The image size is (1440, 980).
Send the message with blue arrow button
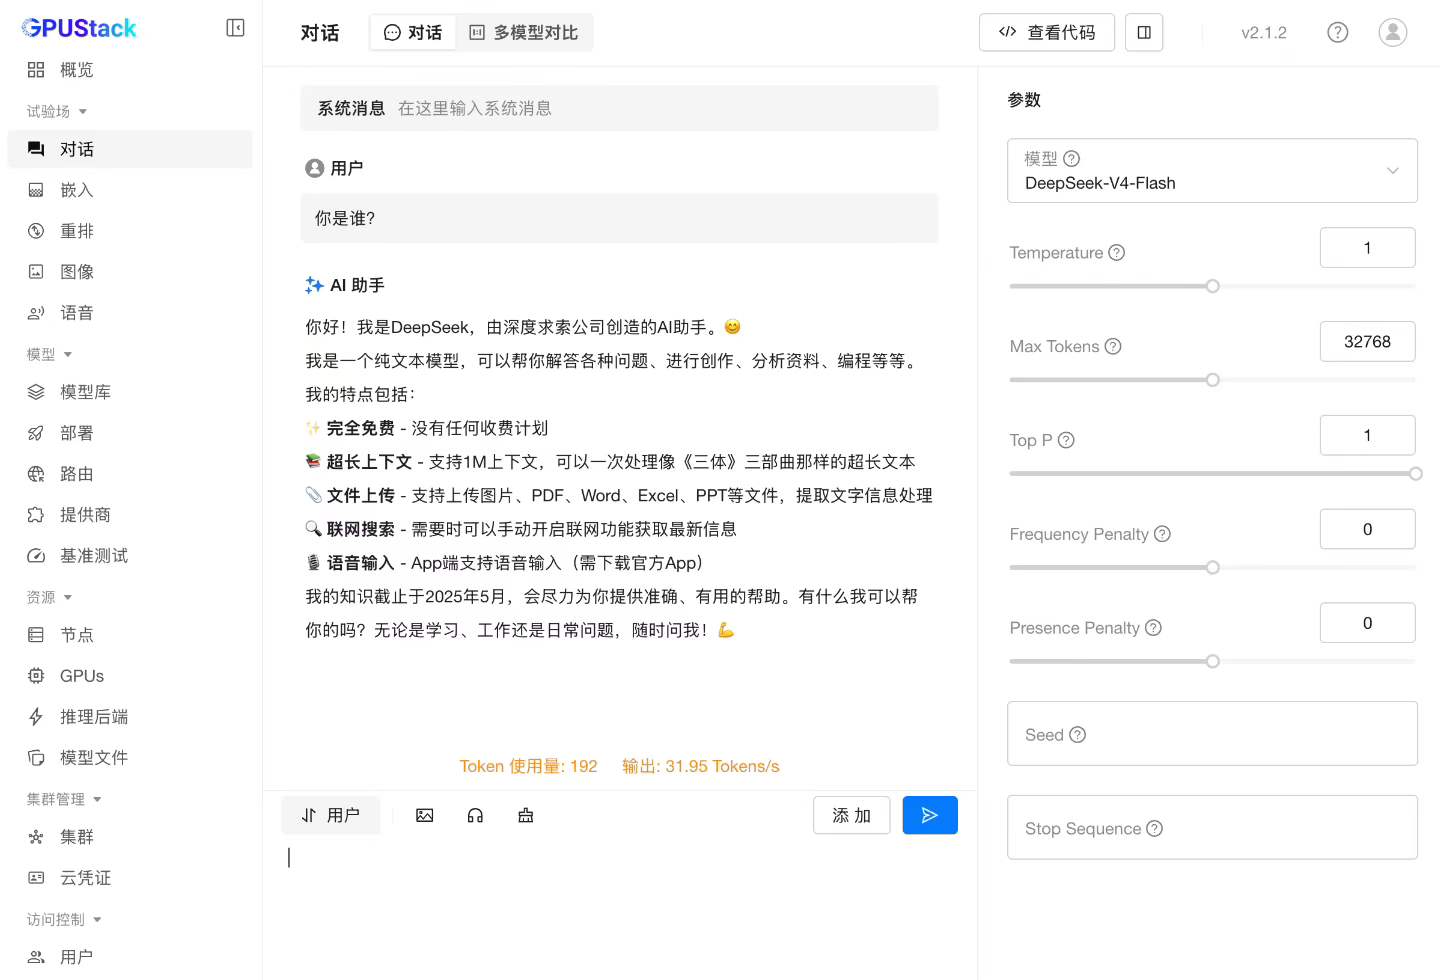pos(930,815)
